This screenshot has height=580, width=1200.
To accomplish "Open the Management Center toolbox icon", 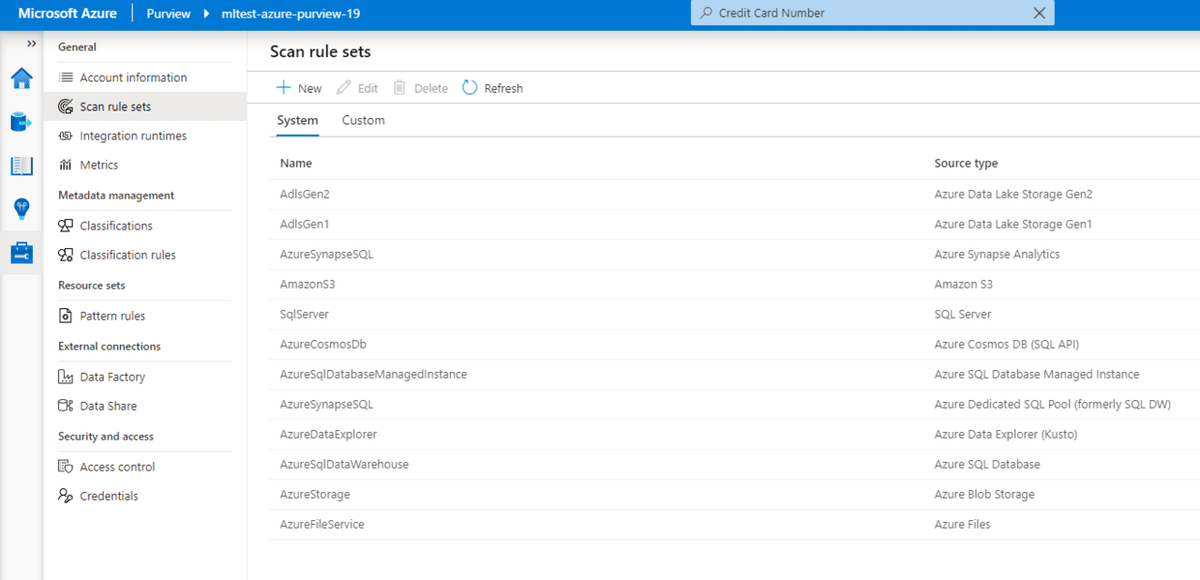I will tap(21, 253).
